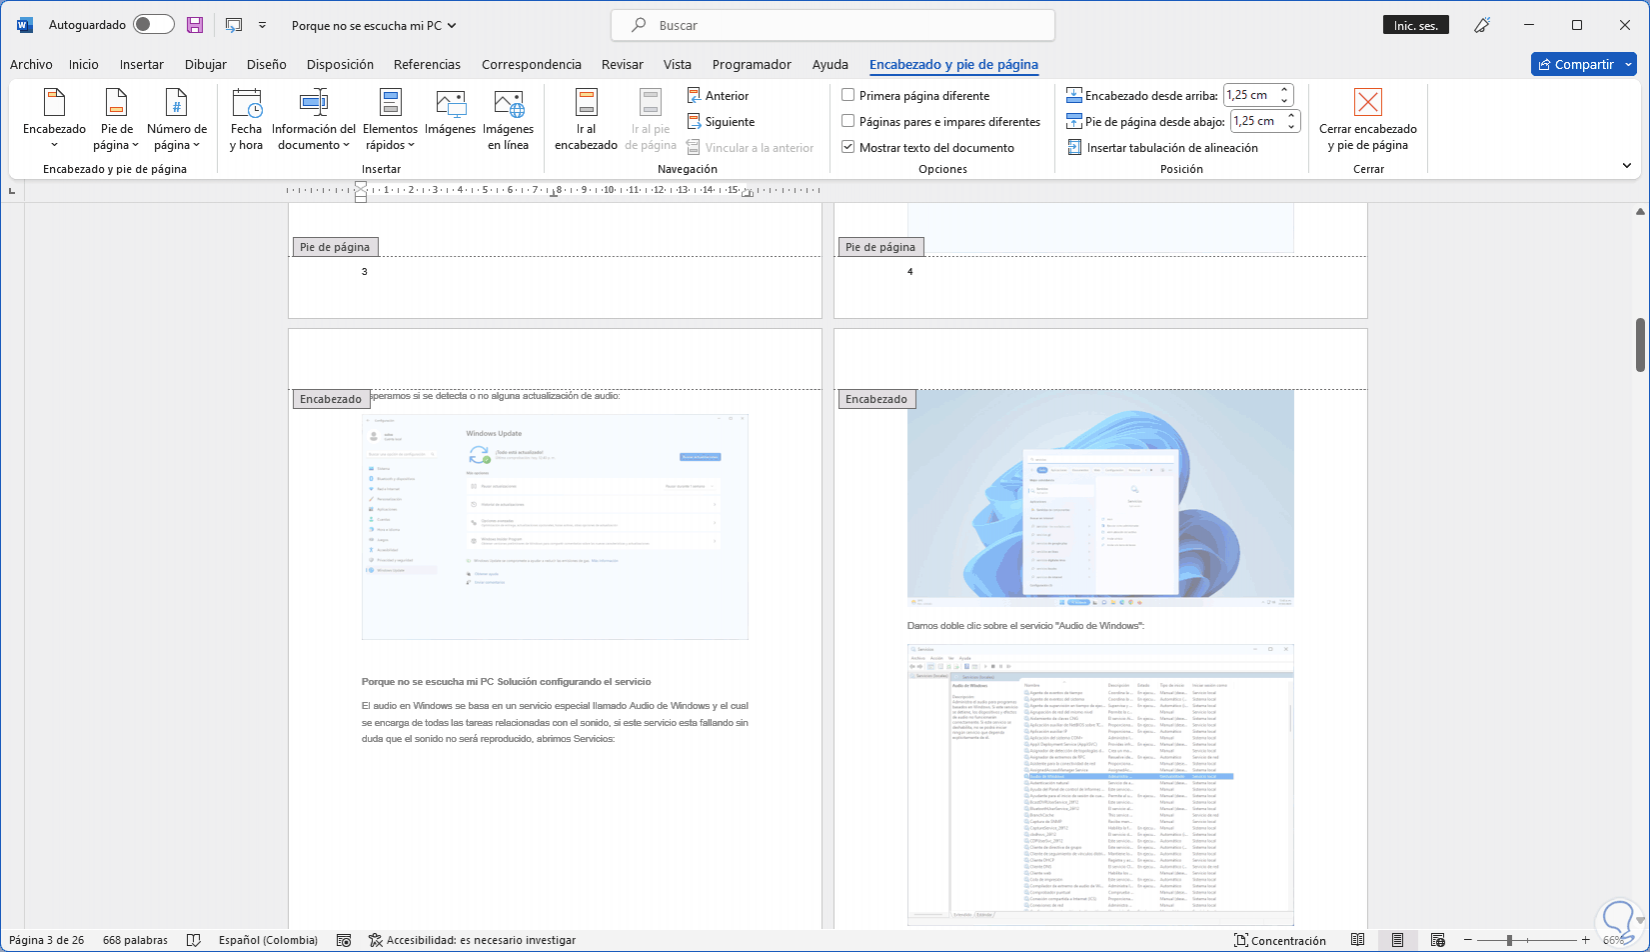Click the touch/mouse mode icon in title bar
Screen dimensions: 1650x952
coord(234,25)
